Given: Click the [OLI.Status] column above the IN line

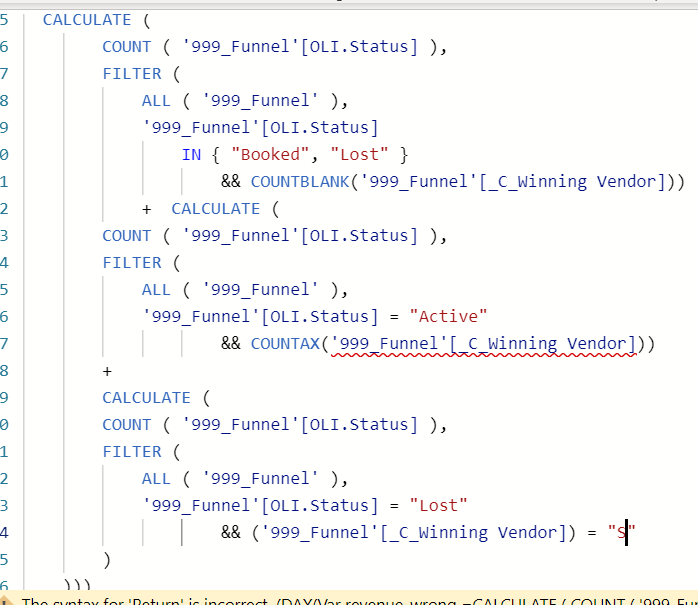Looking at the screenshot, I should (319, 128).
